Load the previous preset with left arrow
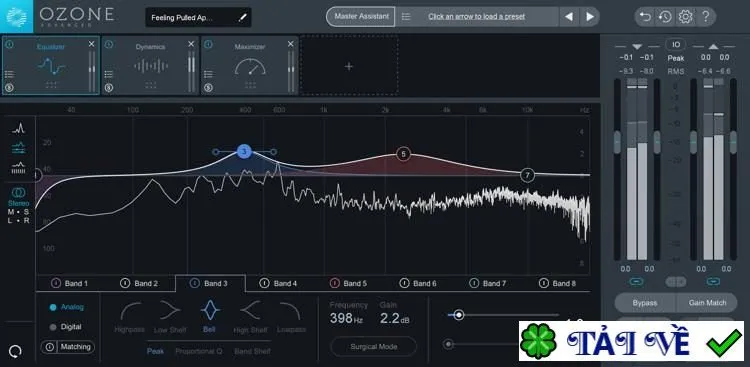The width and height of the screenshot is (750, 367). click(569, 17)
